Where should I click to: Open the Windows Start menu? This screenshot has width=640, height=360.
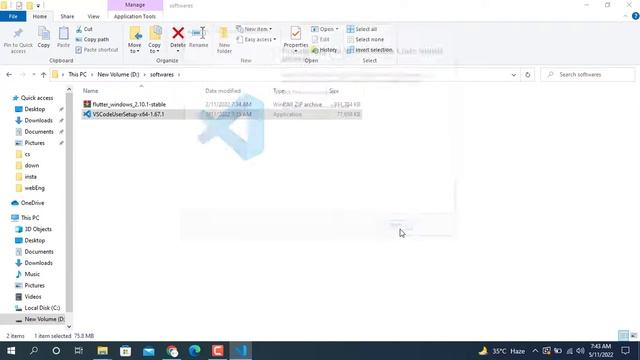point(11,351)
